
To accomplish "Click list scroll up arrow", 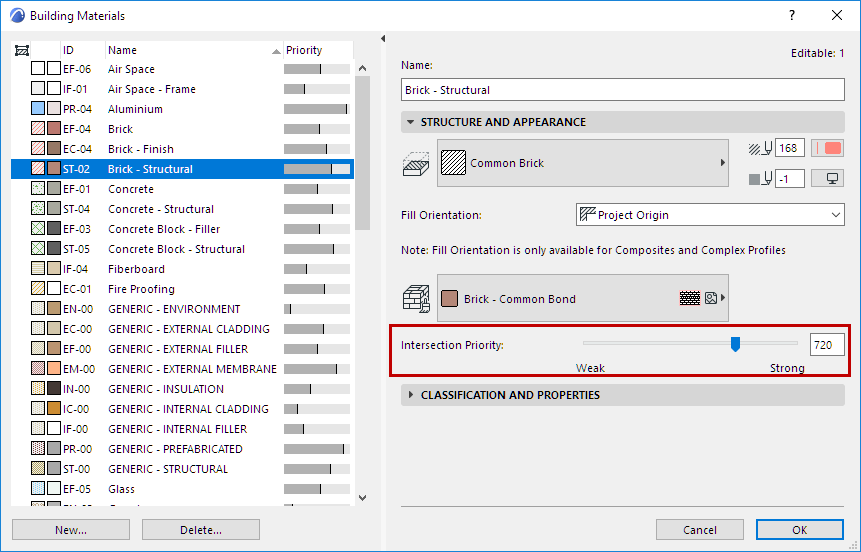I will 362,69.
